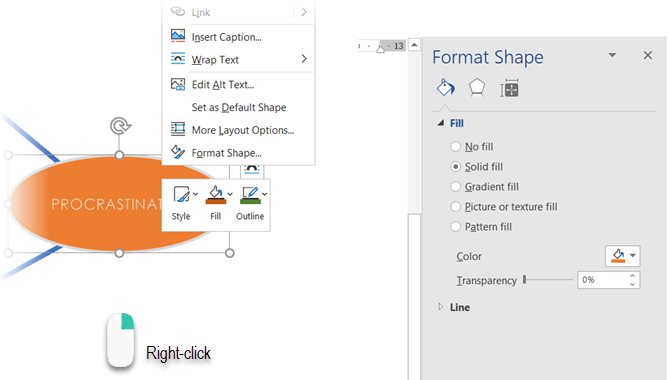Click the Insert Caption icon
Screen dimensions: 670x380
pyautogui.click(x=178, y=36)
